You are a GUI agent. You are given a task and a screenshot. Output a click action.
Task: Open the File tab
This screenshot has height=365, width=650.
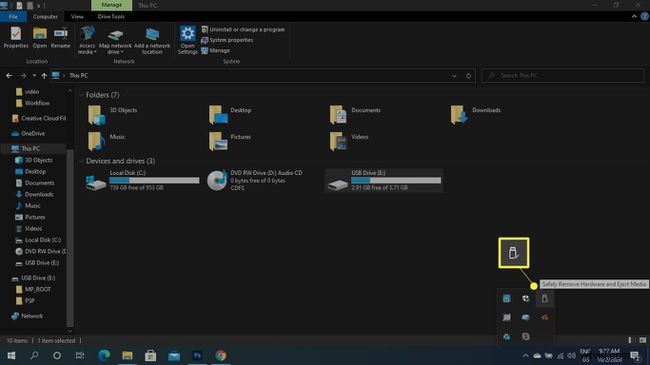pos(13,17)
